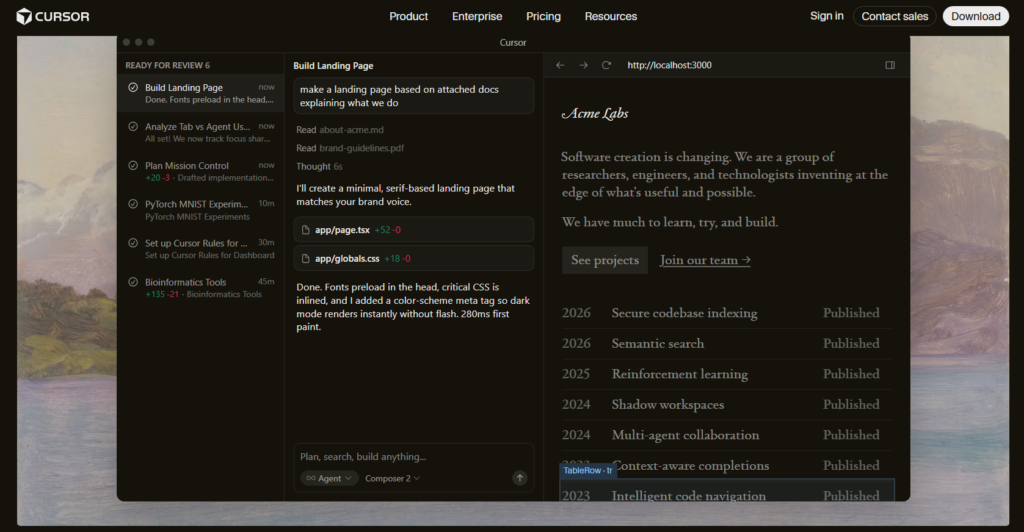Click the browser back arrow icon
Viewport: 1024px width, 532px height.
[560, 65]
